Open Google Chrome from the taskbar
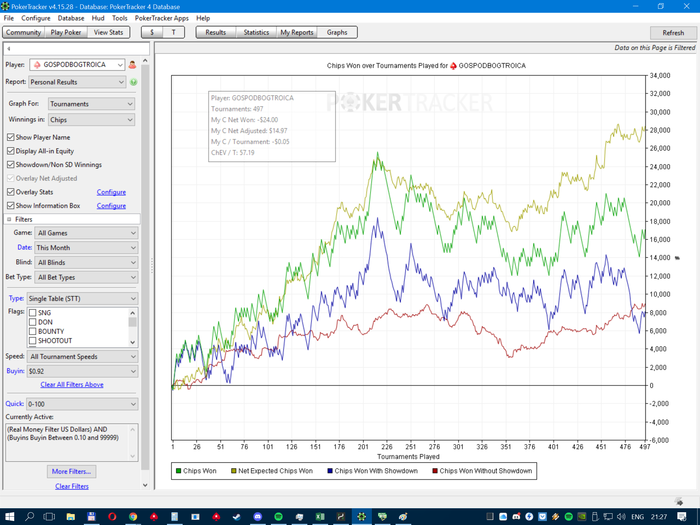Image resolution: width=700 pixels, height=525 pixels. (x=133, y=517)
